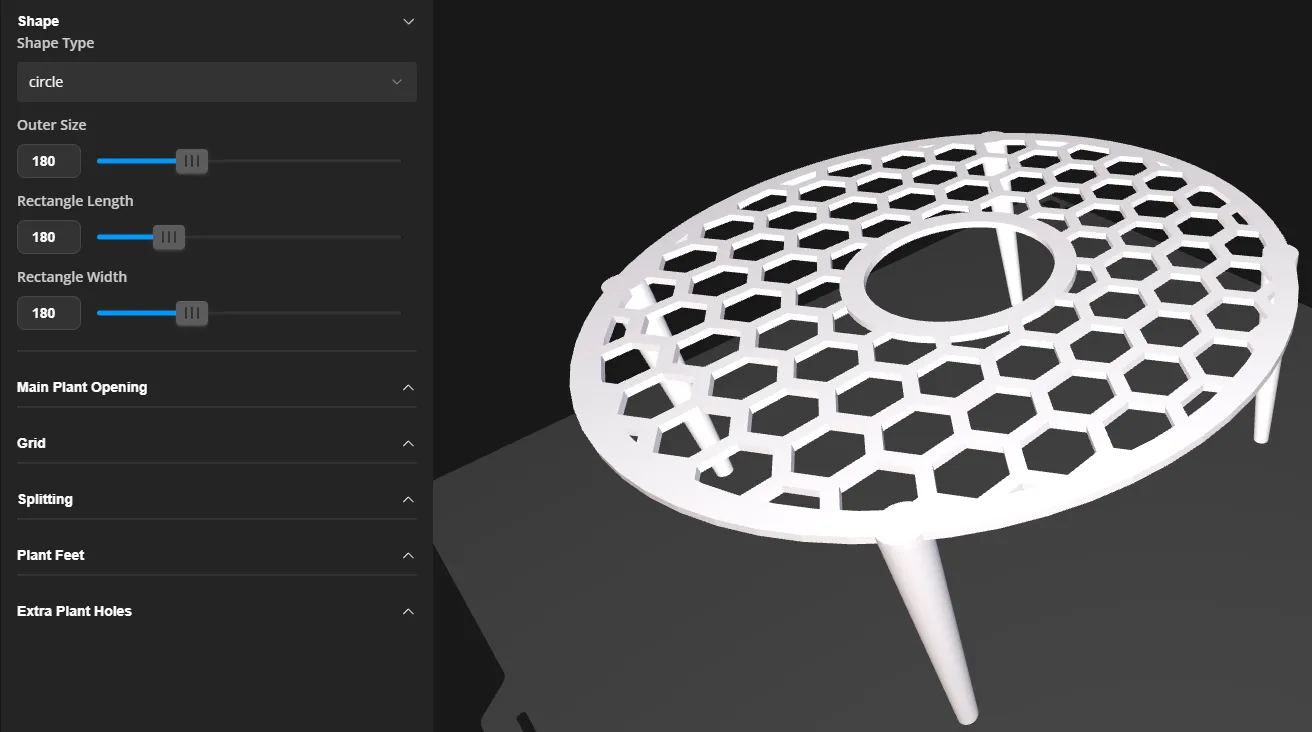This screenshot has width=1312, height=732.
Task: Click the Rectangle Length value field
Action: click(x=49, y=237)
